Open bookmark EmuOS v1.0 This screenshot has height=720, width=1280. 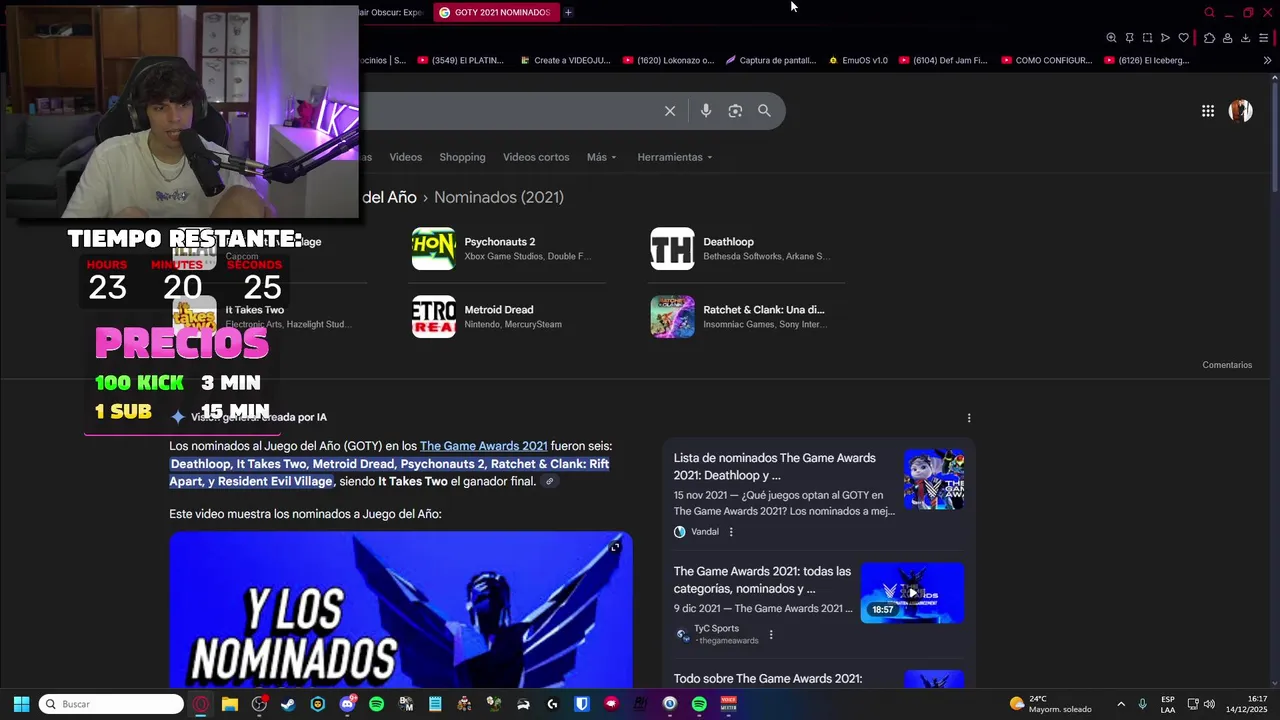pos(858,60)
